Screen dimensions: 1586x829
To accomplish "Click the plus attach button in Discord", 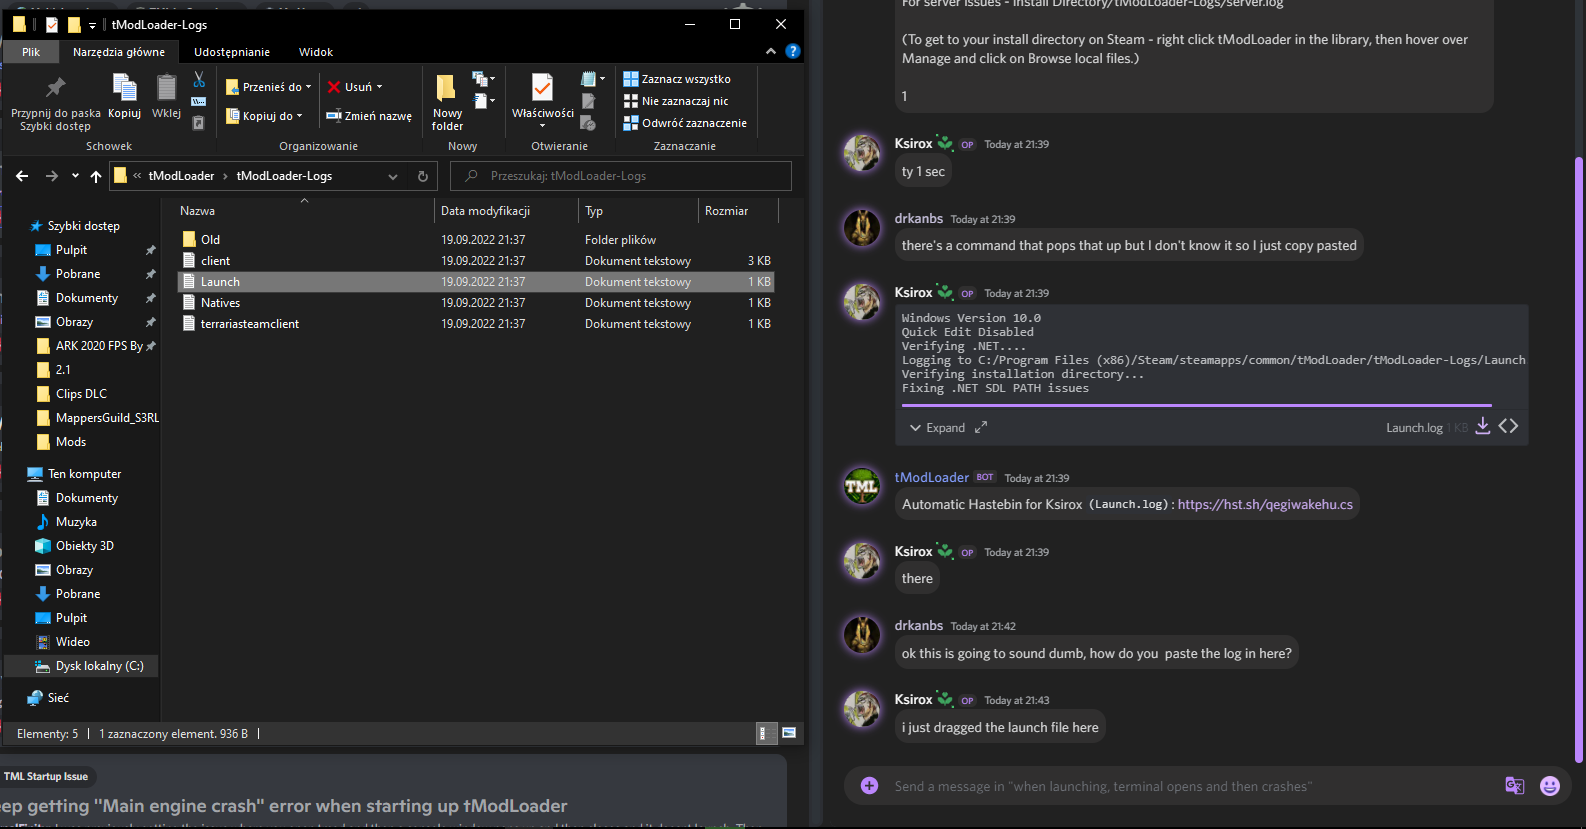I will pyautogui.click(x=869, y=786).
